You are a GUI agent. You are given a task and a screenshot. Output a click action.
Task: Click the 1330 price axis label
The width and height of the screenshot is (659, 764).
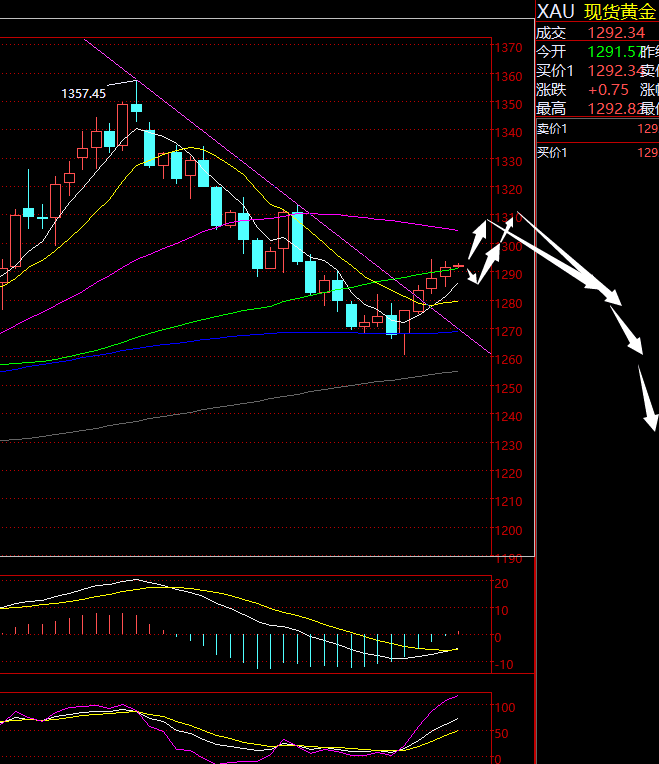(x=508, y=161)
